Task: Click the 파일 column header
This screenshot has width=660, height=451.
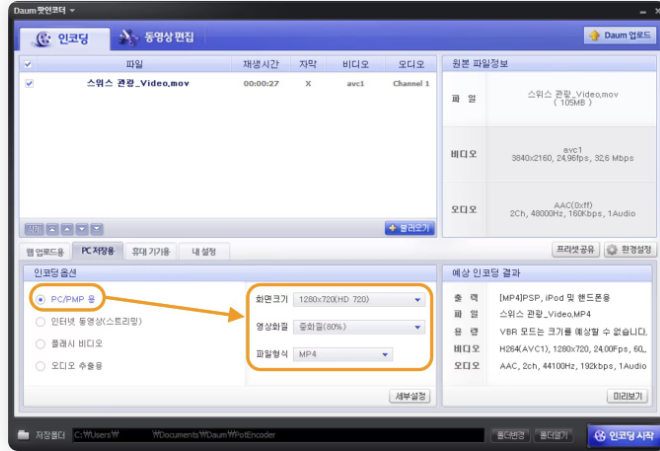Action: click(x=134, y=64)
